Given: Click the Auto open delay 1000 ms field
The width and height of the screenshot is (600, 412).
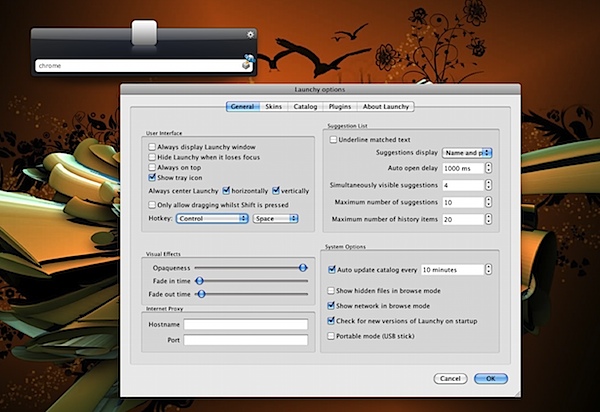Looking at the screenshot, I should pyautogui.click(x=463, y=168).
